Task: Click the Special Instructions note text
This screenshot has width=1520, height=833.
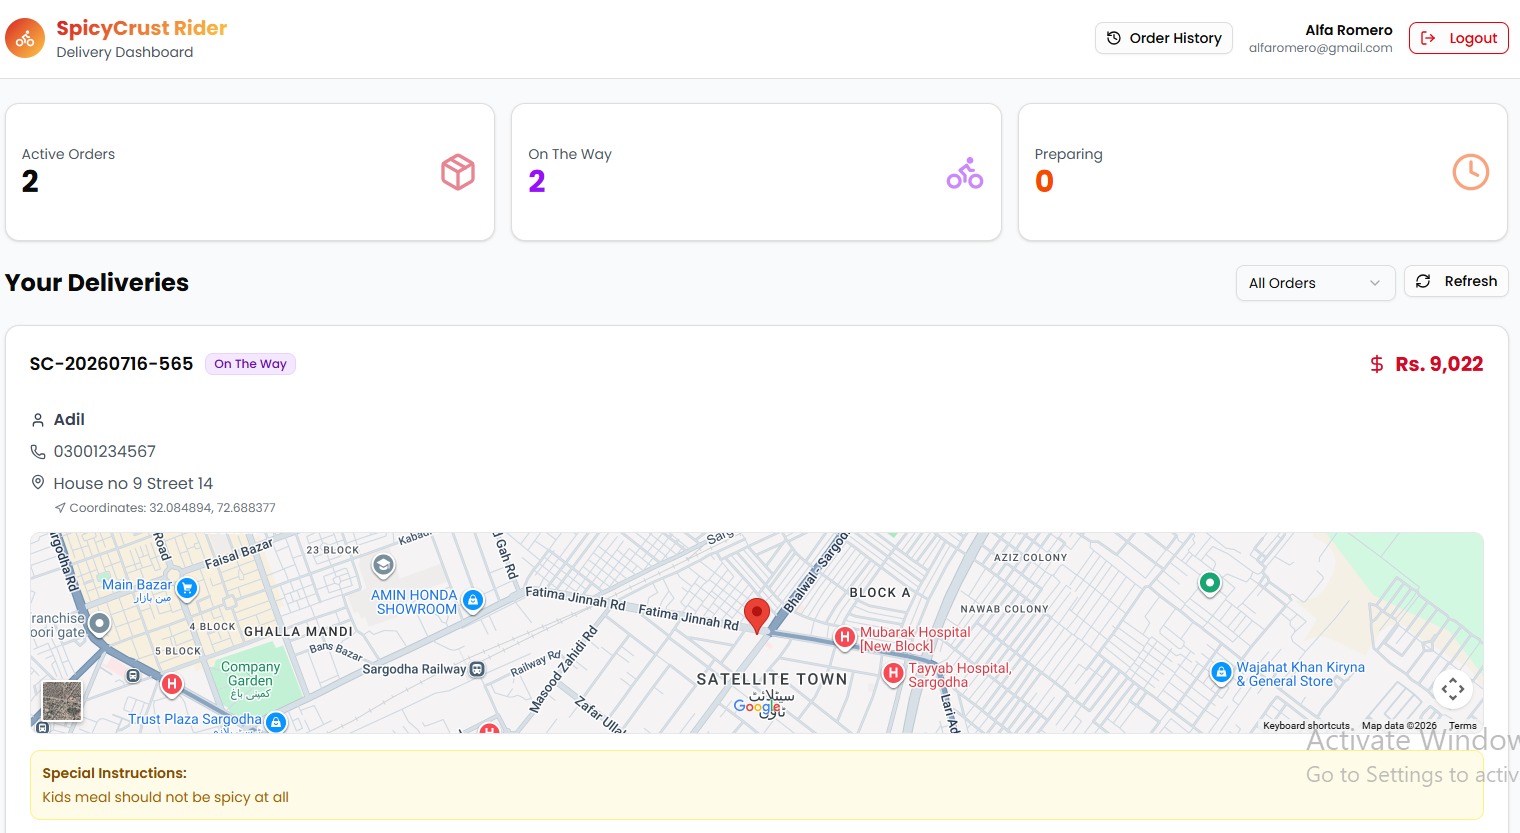Action: tap(165, 797)
